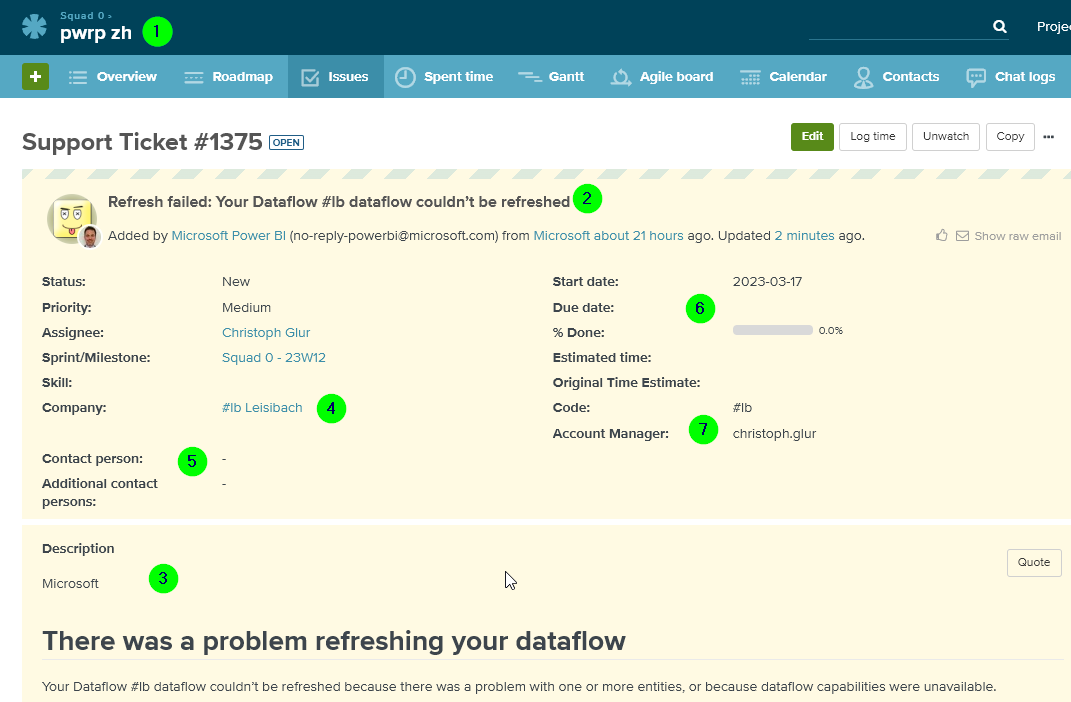Screen dimensions: 1071x702
Task: Go to the Contacts tab
Action: coord(896,76)
